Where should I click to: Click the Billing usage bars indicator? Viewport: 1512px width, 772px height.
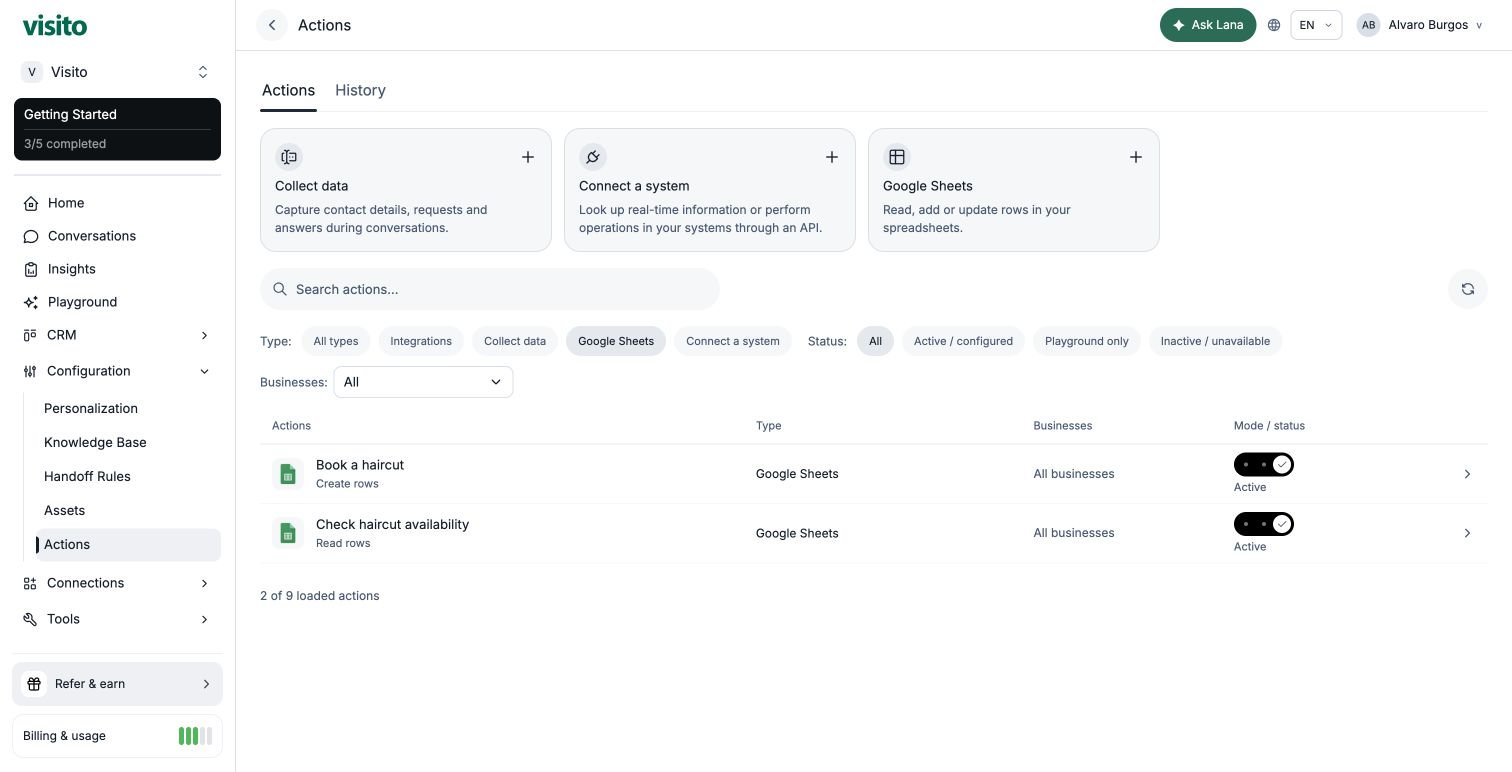tap(195, 736)
